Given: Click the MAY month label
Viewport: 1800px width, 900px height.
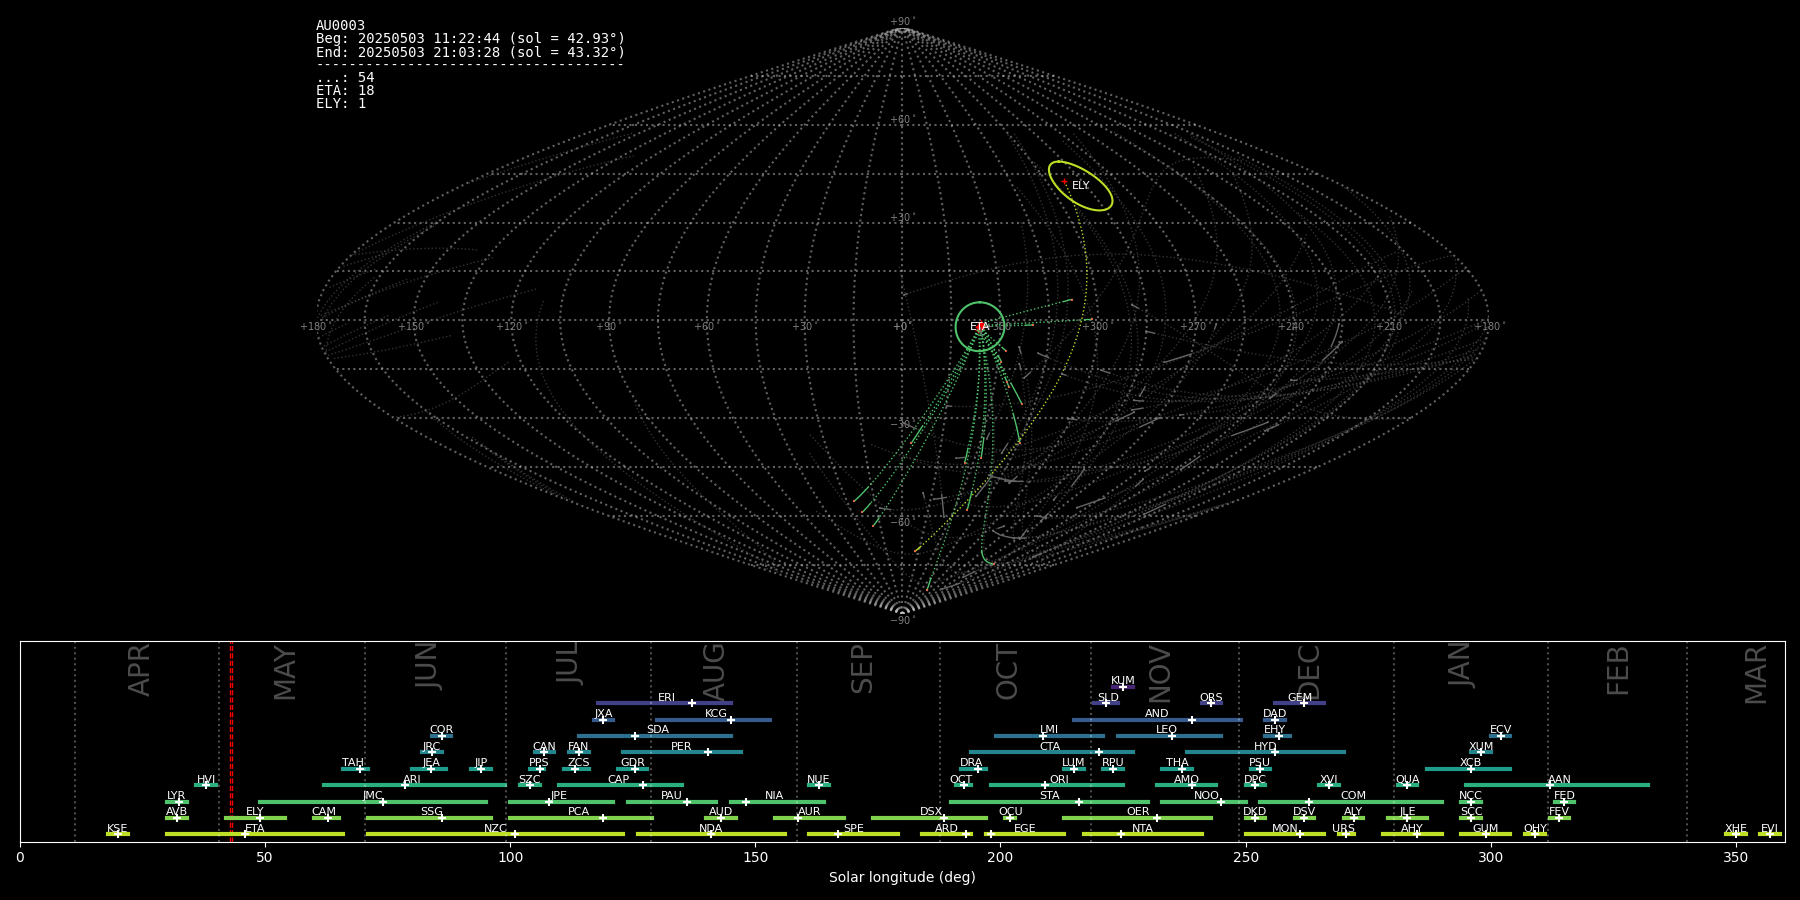Looking at the screenshot, I should (x=285, y=673).
